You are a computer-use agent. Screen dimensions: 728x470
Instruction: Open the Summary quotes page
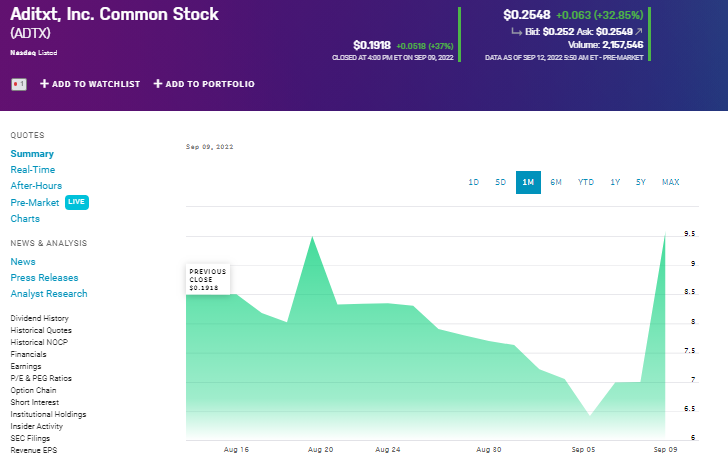point(32,154)
